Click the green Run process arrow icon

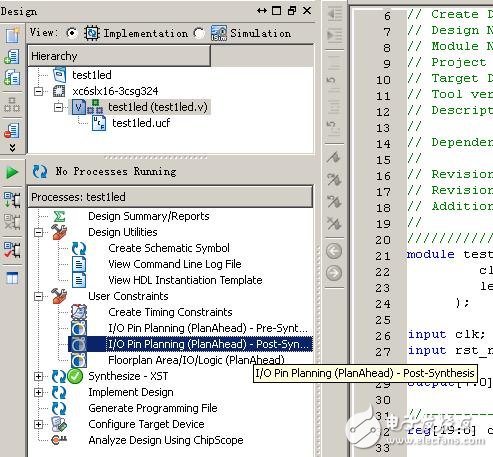coord(12,173)
